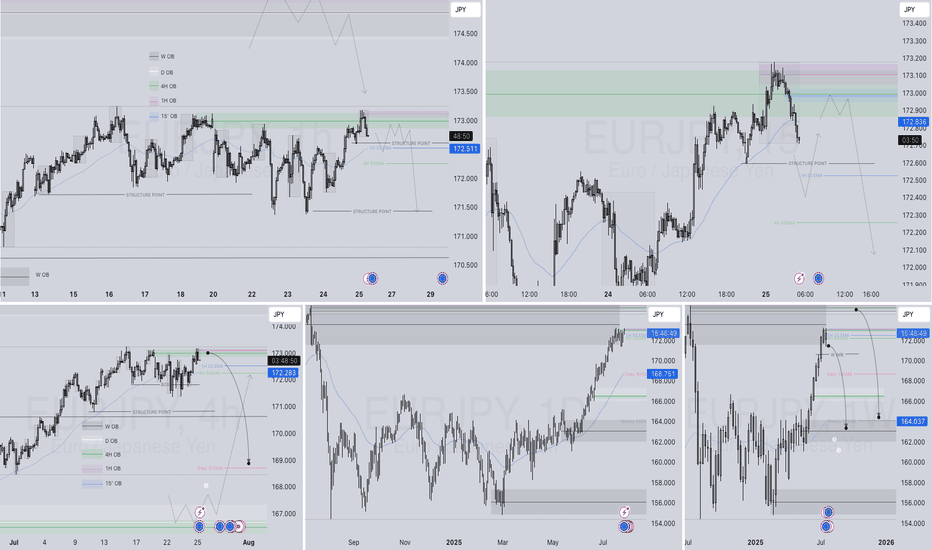This screenshot has width=932, height=550.
Task: Select the 15' OB legend entry on 4h chart
Action: click(102, 484)
